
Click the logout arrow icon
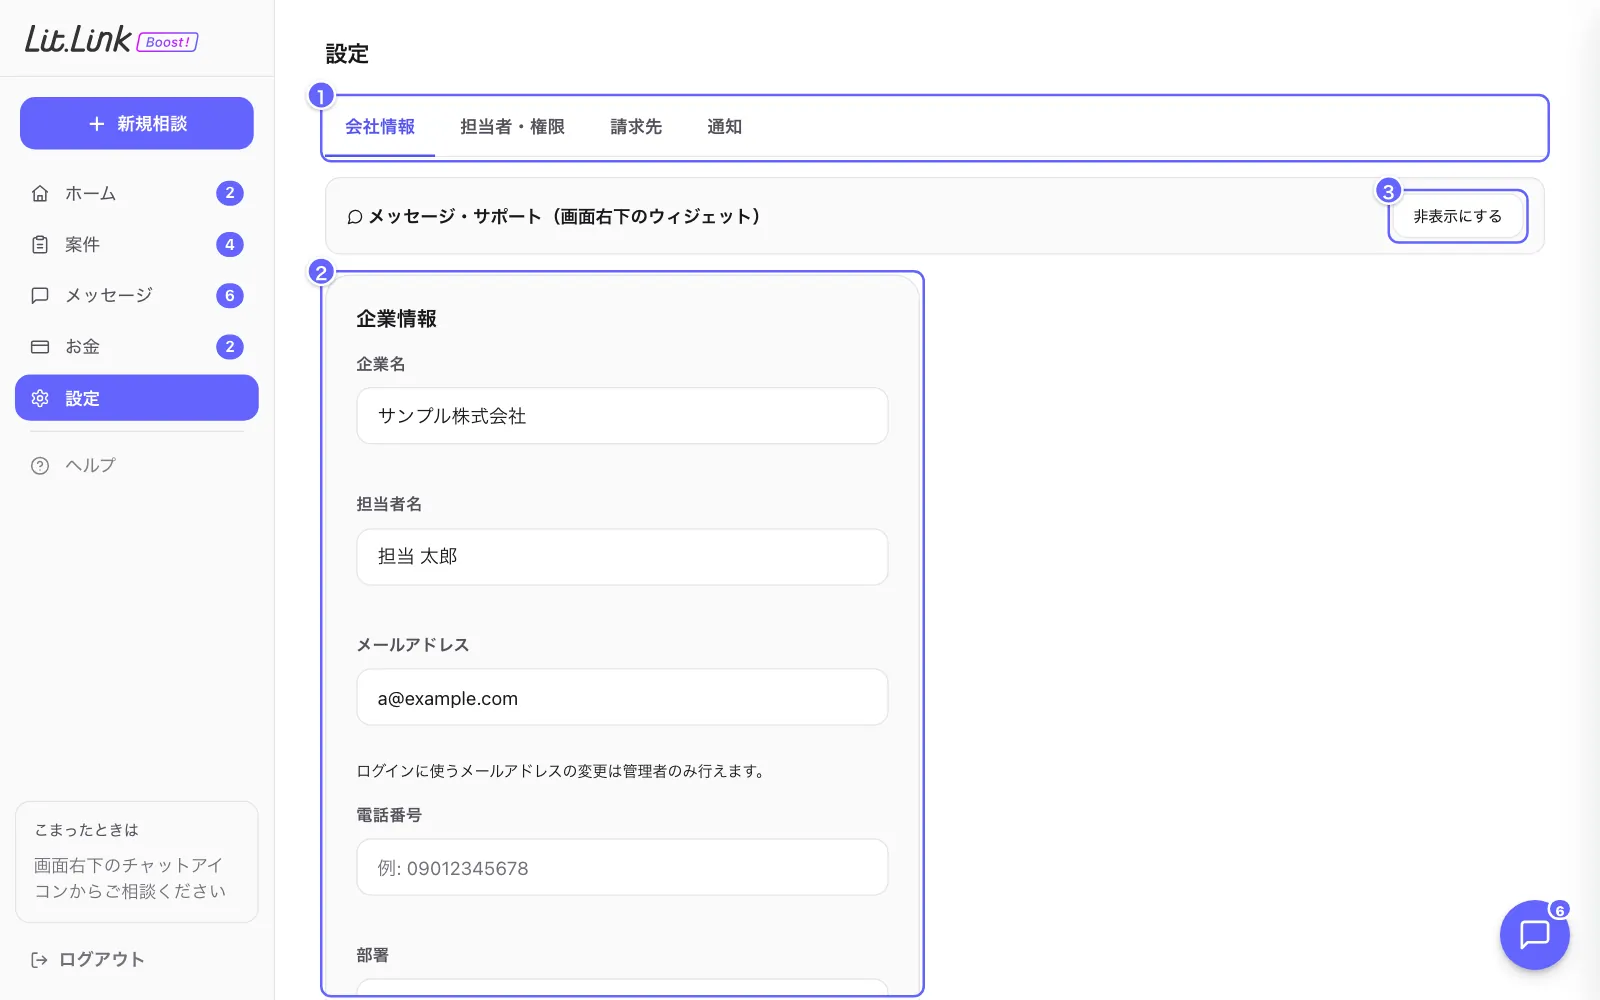point(39,960)
